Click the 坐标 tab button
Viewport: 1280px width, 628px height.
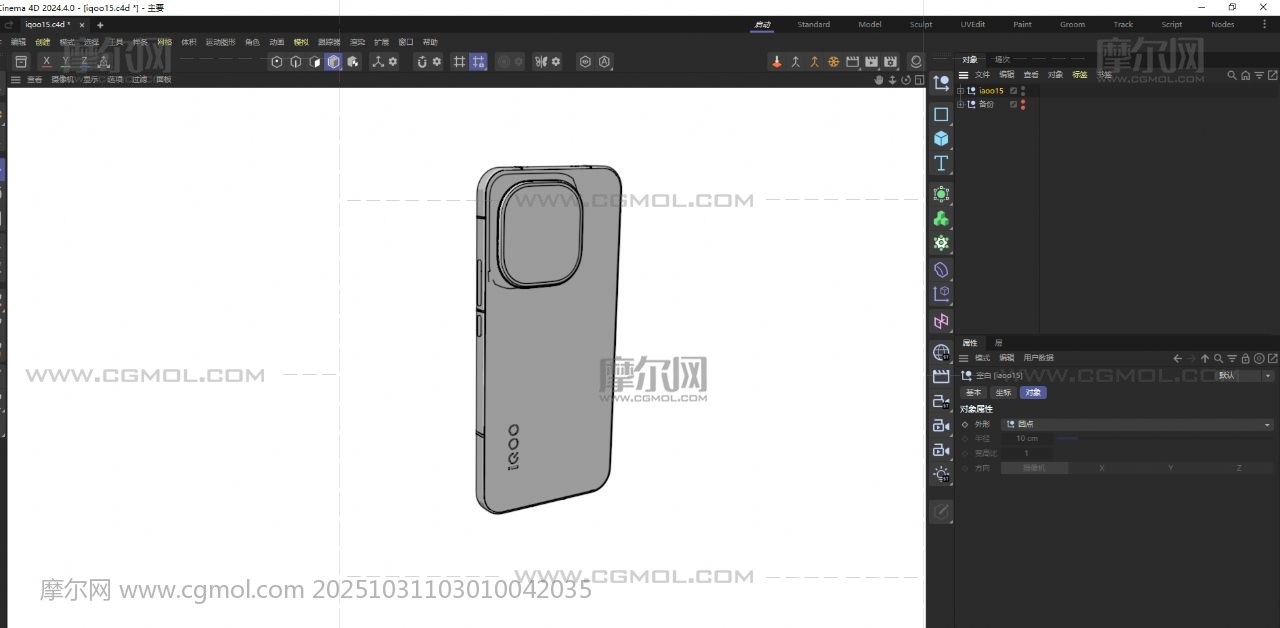(1003, 393)
